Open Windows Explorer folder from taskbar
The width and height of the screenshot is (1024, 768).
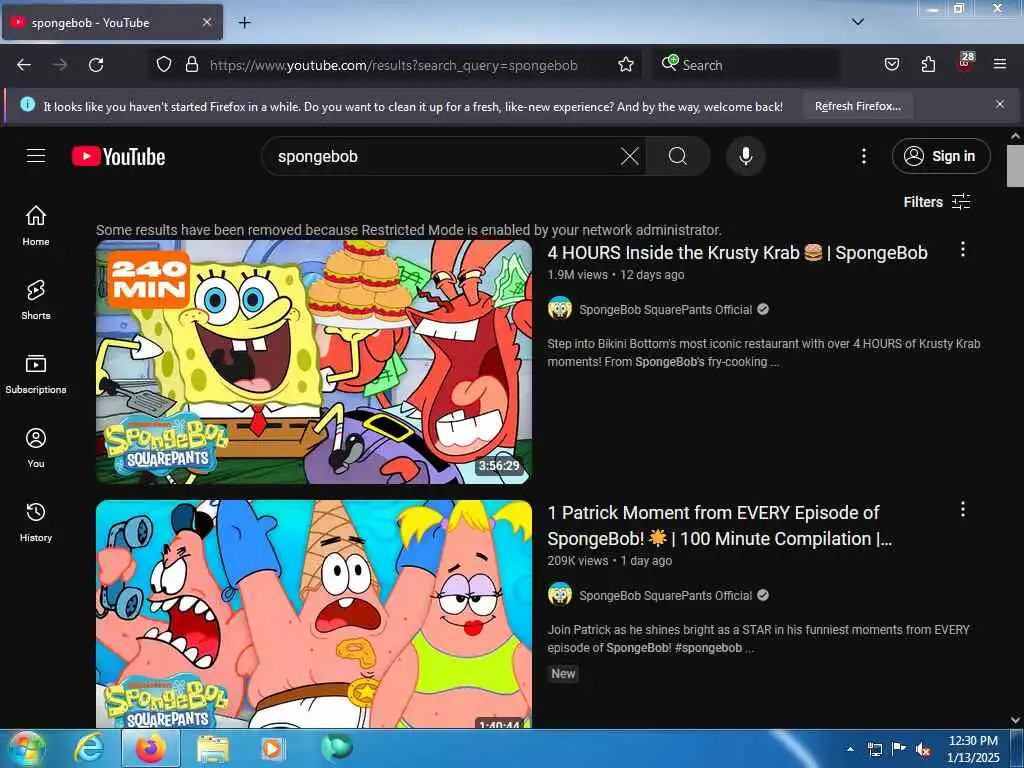[213, 748]
